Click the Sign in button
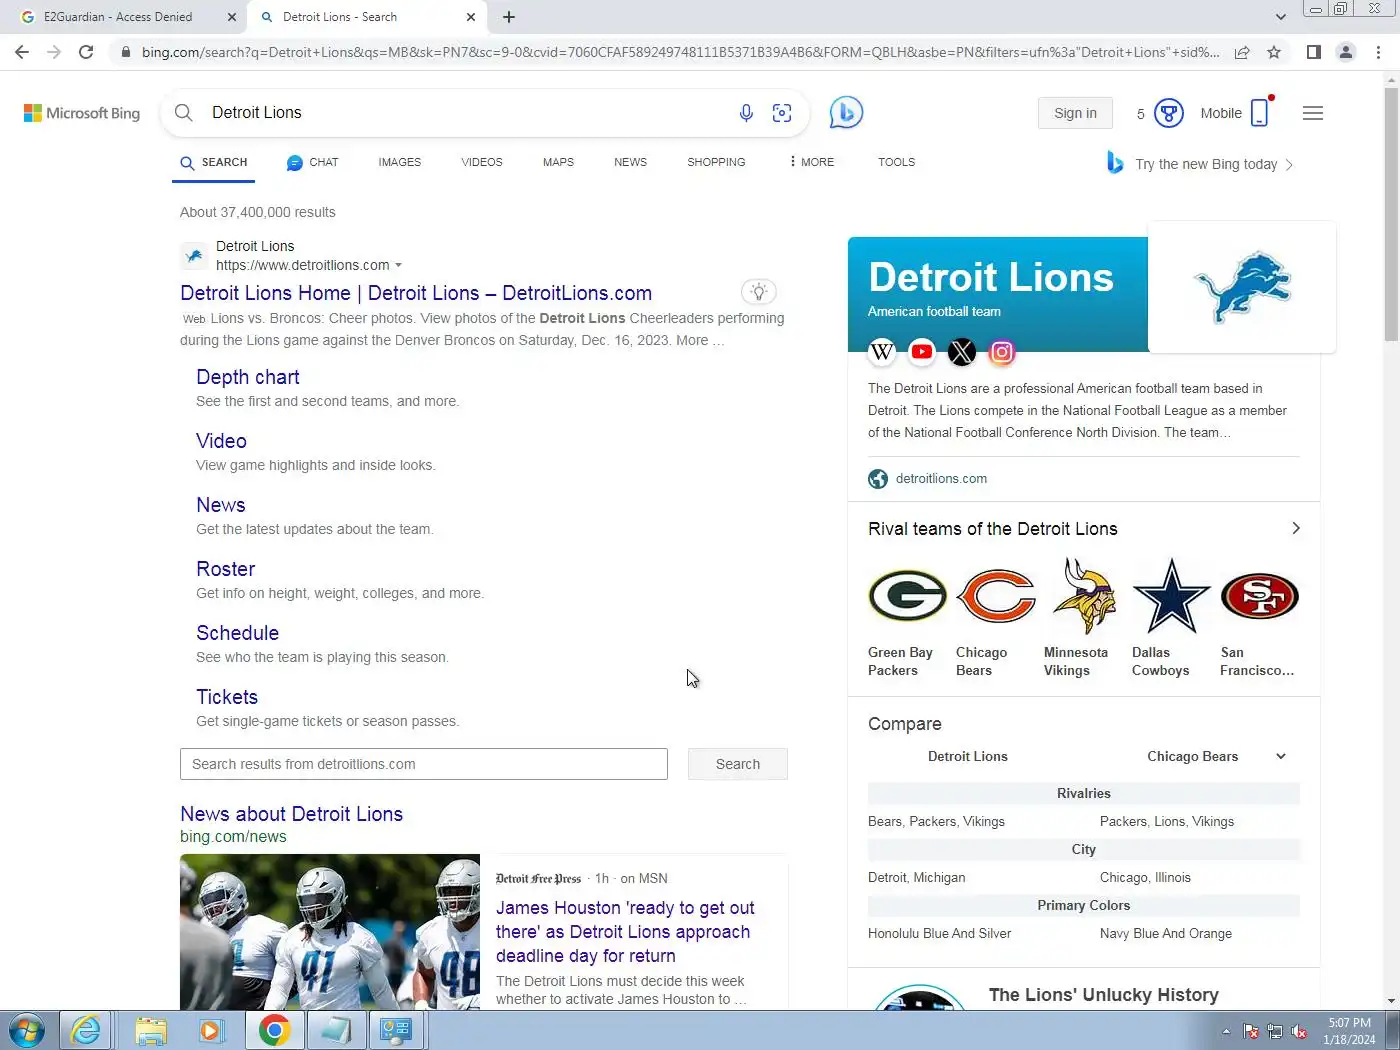 click(x=1075, y=113)
